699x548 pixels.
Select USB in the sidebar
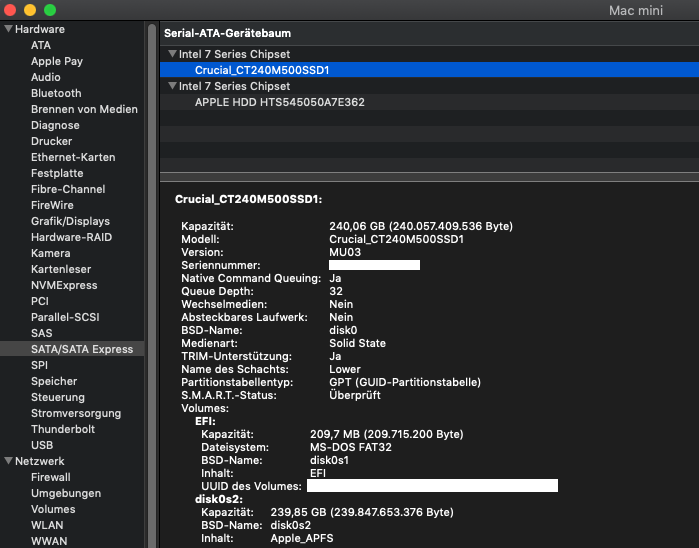pos(42,445)
